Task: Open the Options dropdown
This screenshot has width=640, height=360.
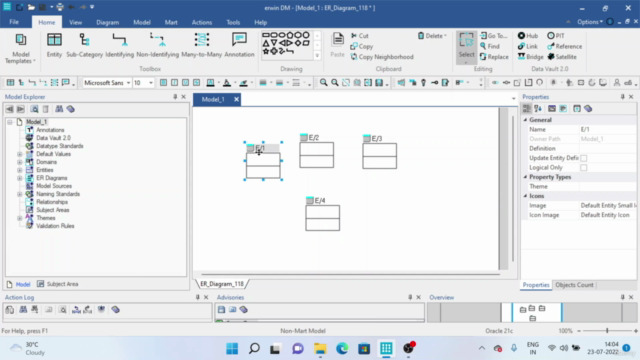Action: click(590, 22)
